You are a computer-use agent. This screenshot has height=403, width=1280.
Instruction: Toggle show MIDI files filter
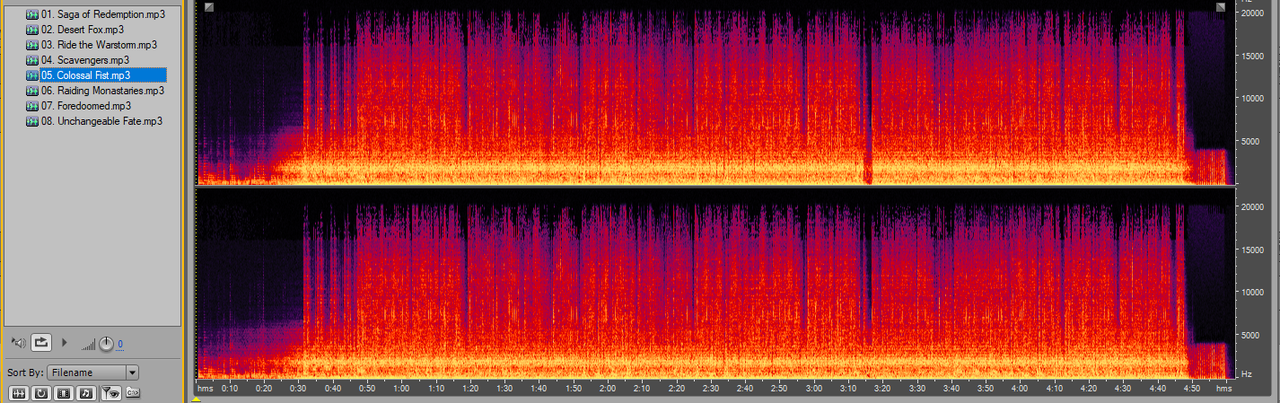pos(87,393)
